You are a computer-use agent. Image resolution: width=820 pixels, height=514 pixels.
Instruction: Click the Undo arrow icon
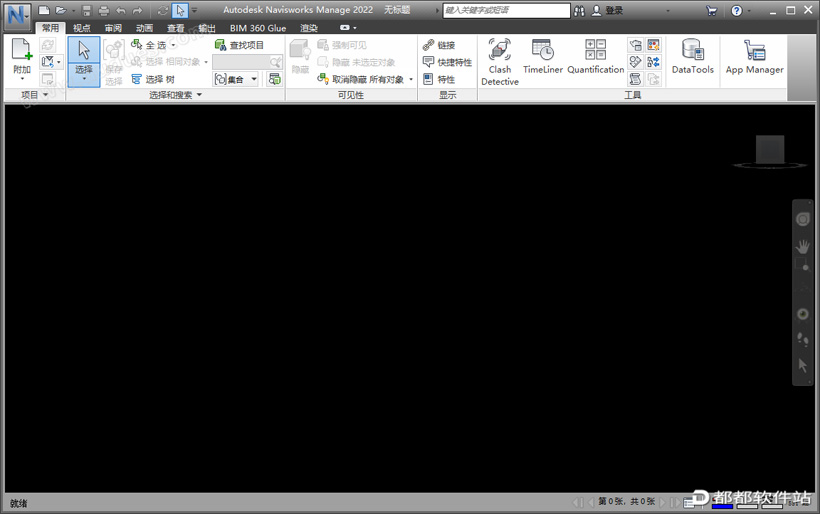point(121,10)
